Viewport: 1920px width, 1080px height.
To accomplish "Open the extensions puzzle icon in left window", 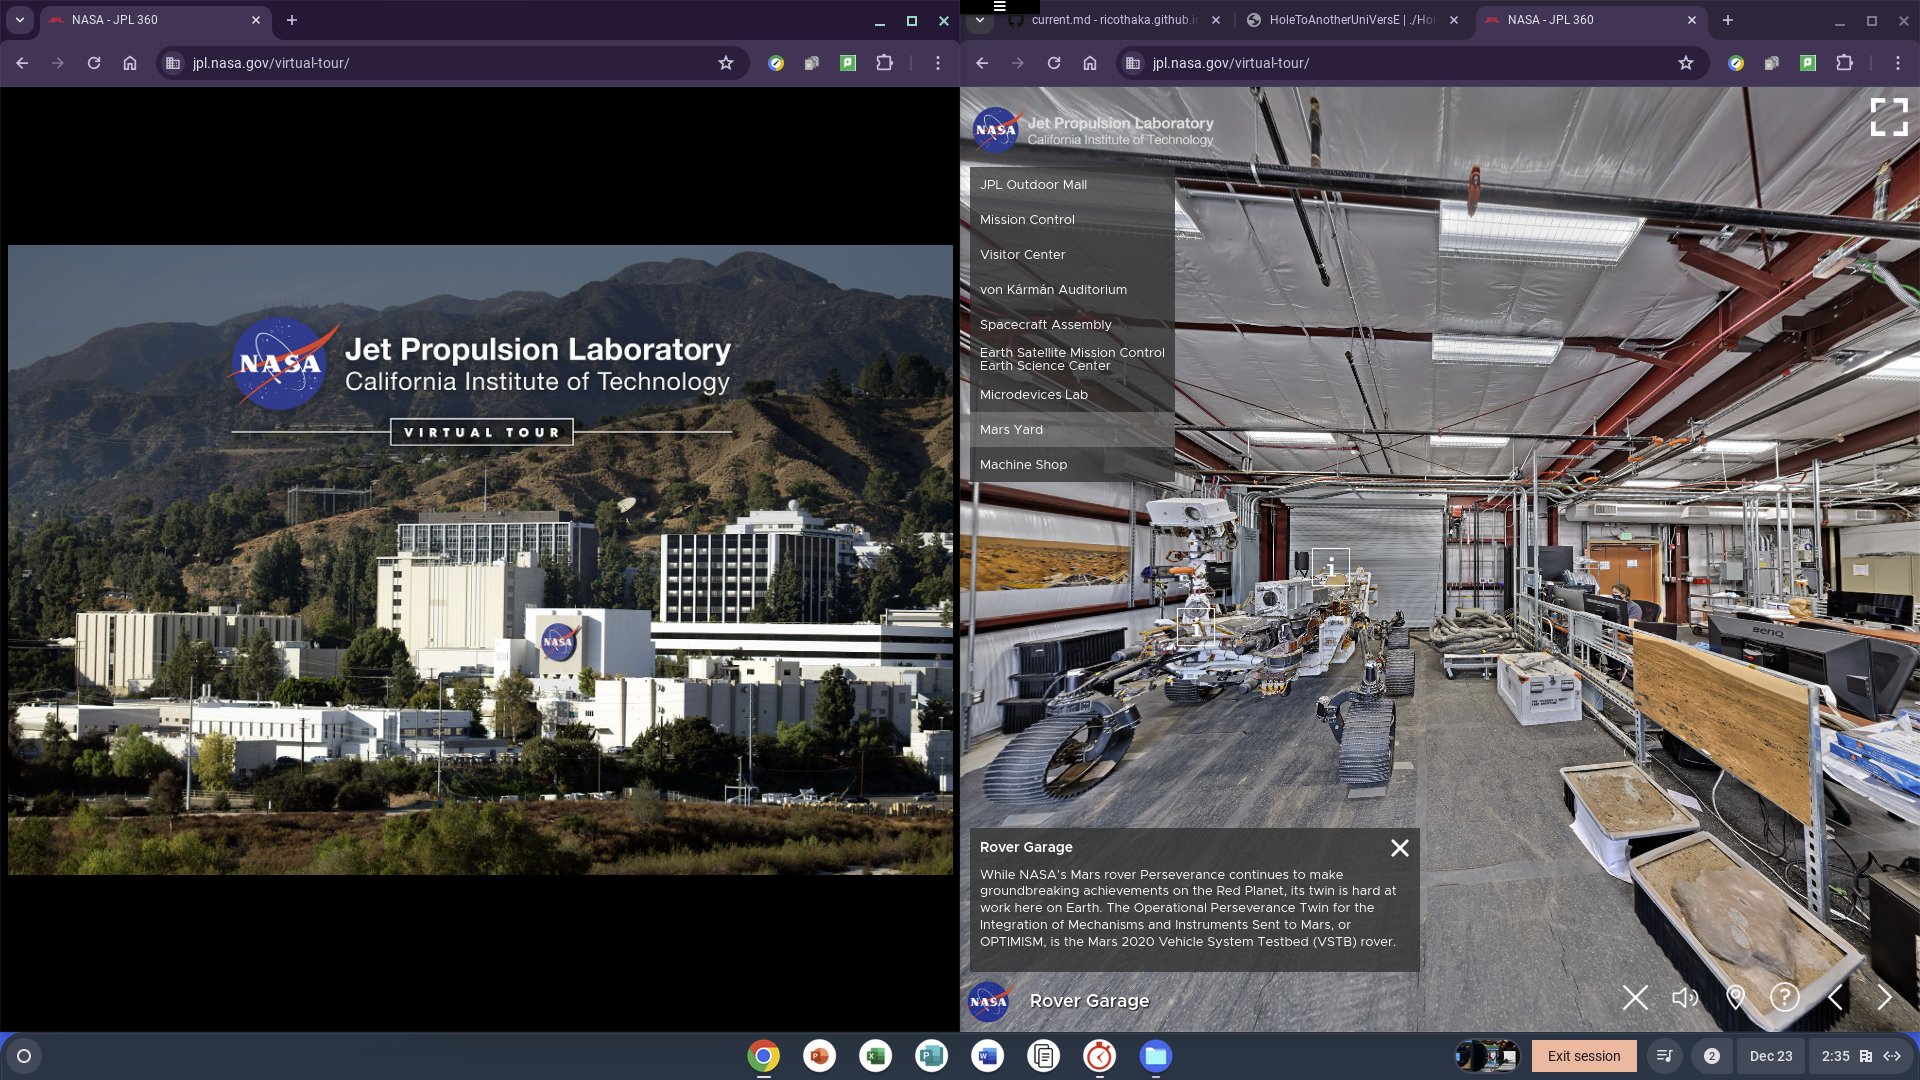I will click(x=884, y=63).
